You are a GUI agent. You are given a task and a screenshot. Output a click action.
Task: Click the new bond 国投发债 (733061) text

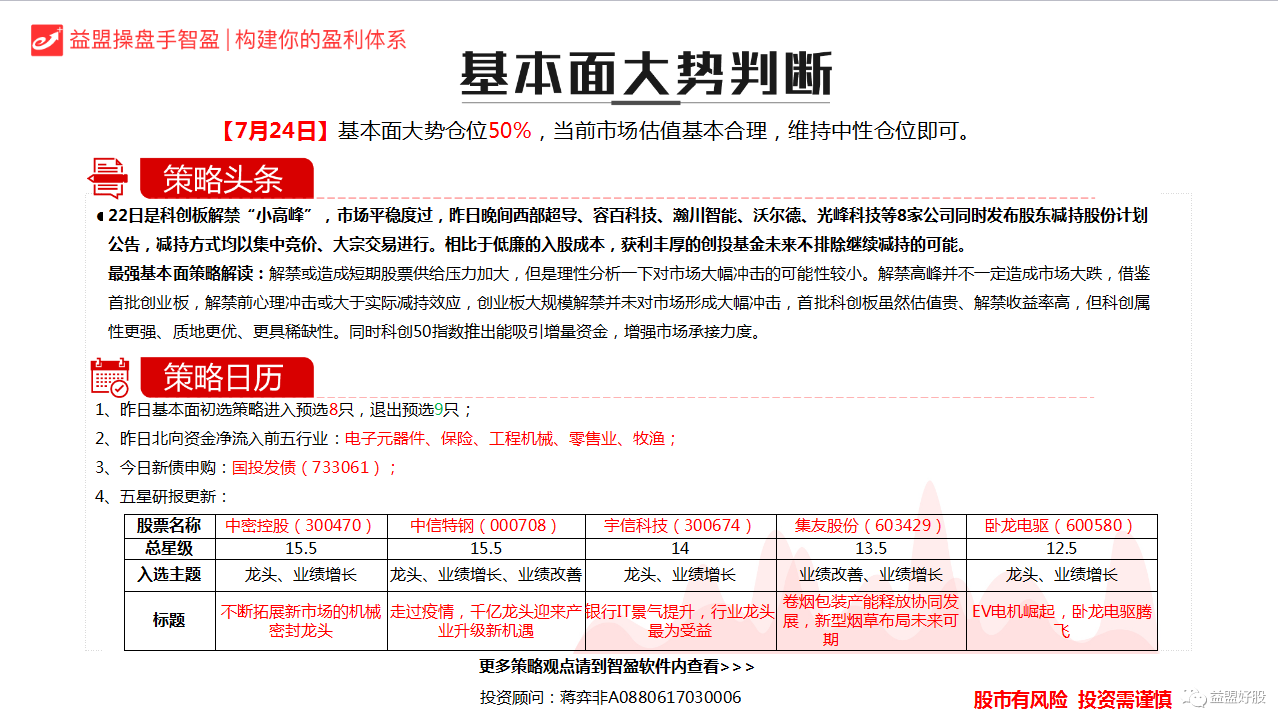tap(314, 467)
